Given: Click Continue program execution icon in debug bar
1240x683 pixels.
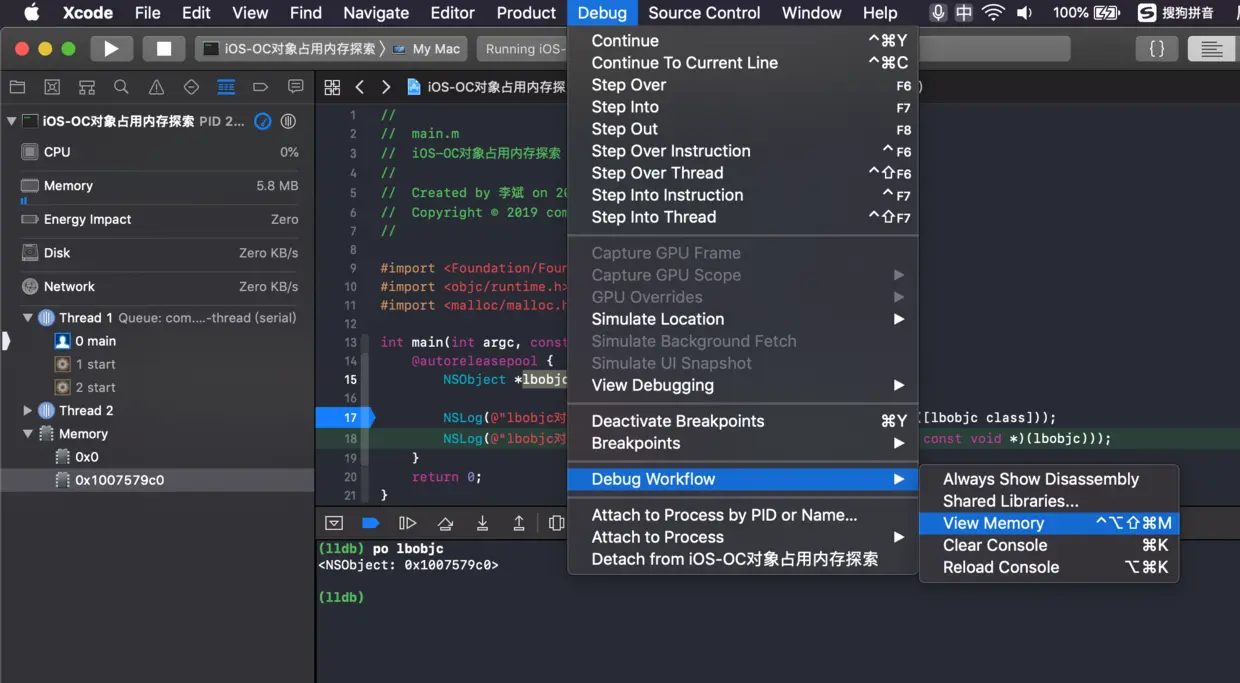Looking at the screenshot, I should (407, 523).
